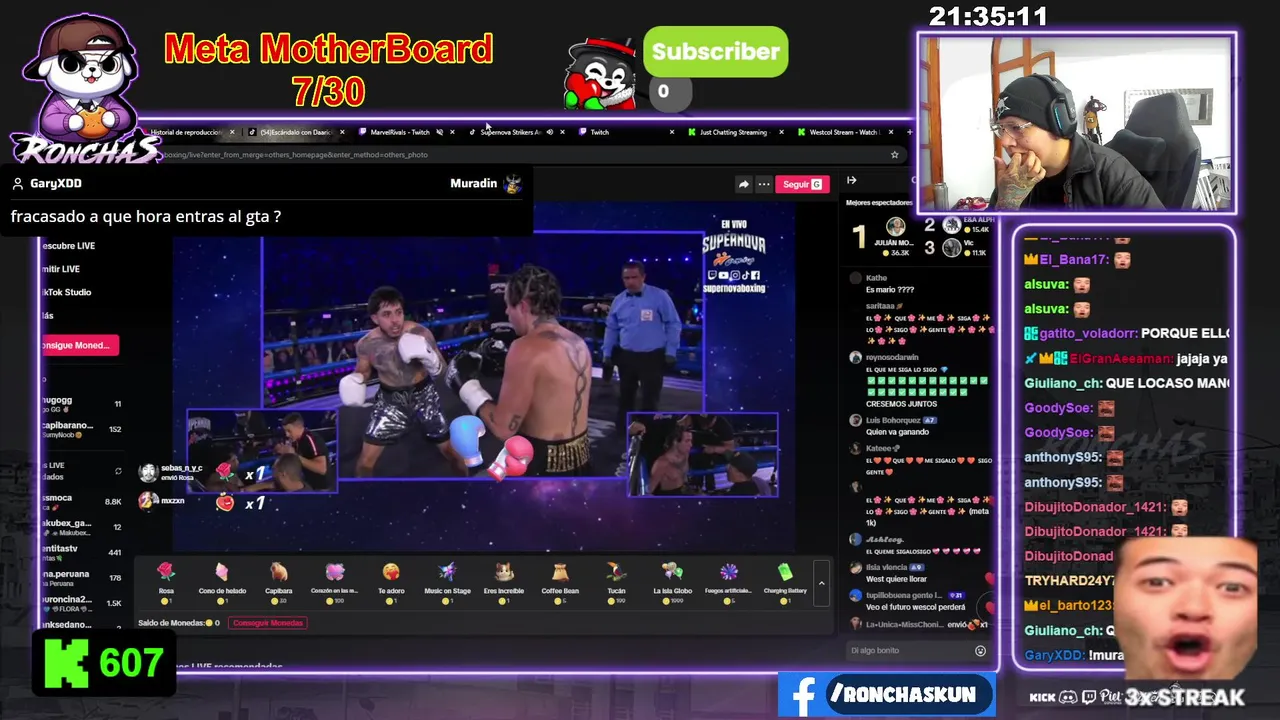Send the La Isla Globo gift
1280x720 pixels.
tap(673, 581)
